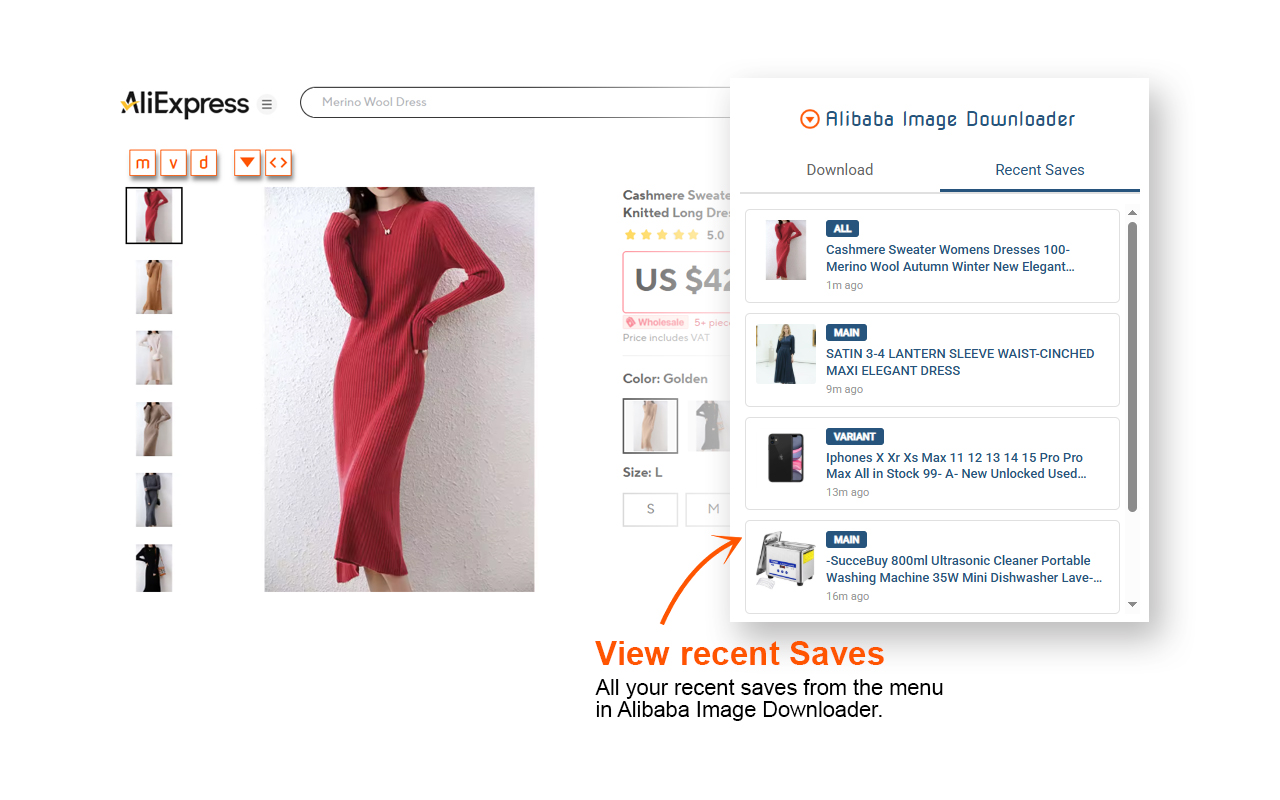Open the Cashmere Sweater Womens Dresses save
Viewport: 1280px width, 800px height.
point(932,256)
